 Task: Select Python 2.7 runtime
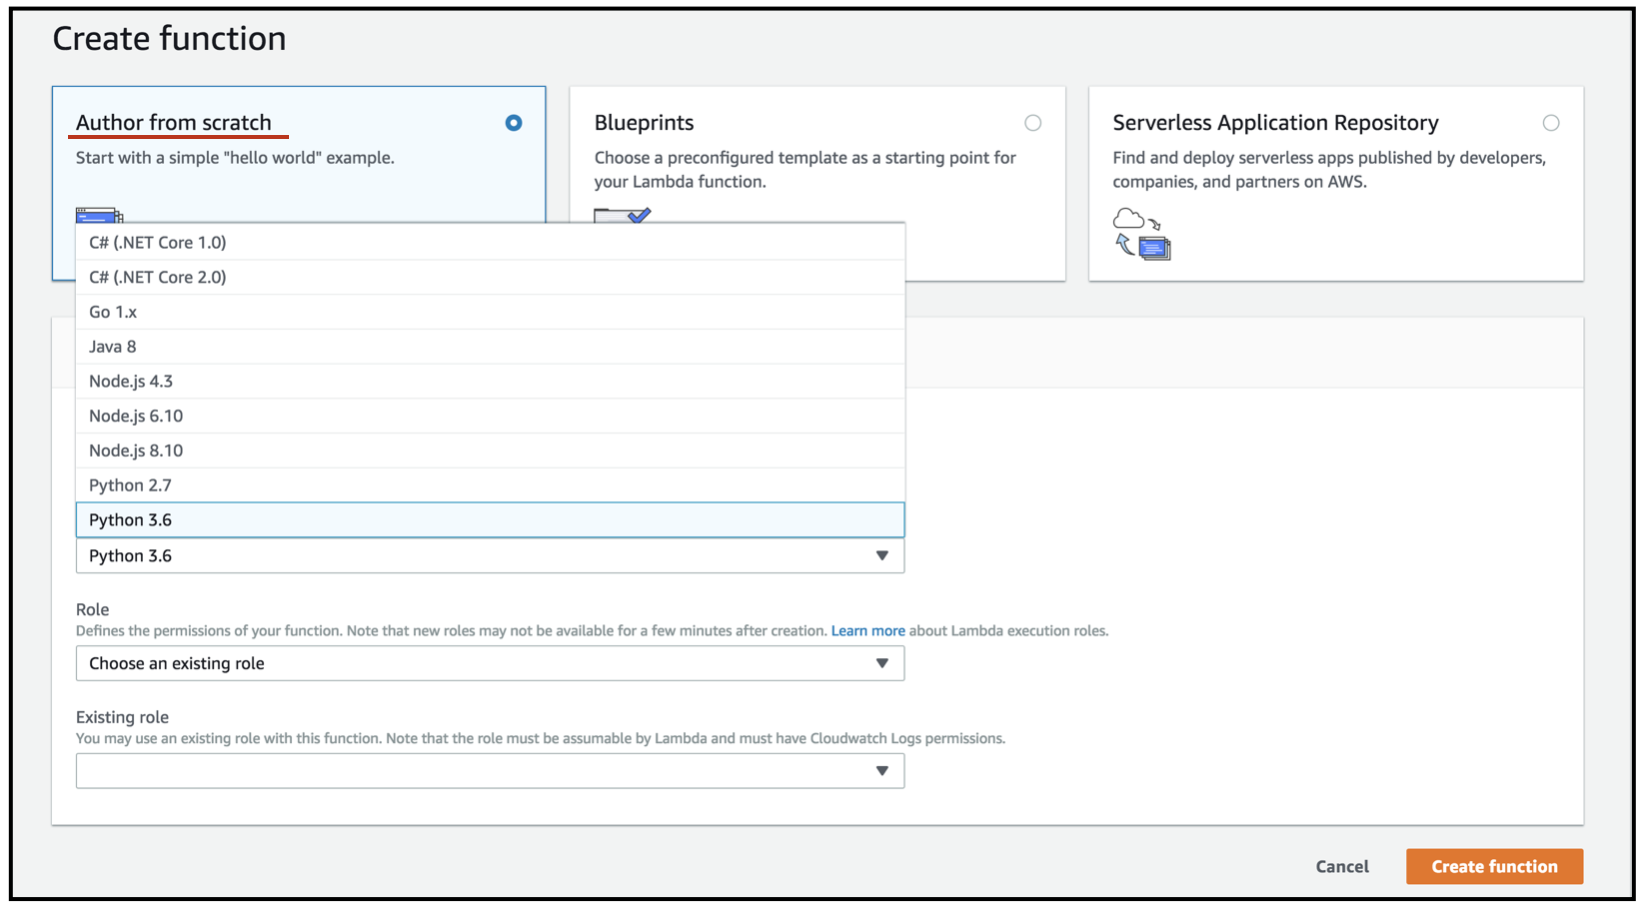490,485
